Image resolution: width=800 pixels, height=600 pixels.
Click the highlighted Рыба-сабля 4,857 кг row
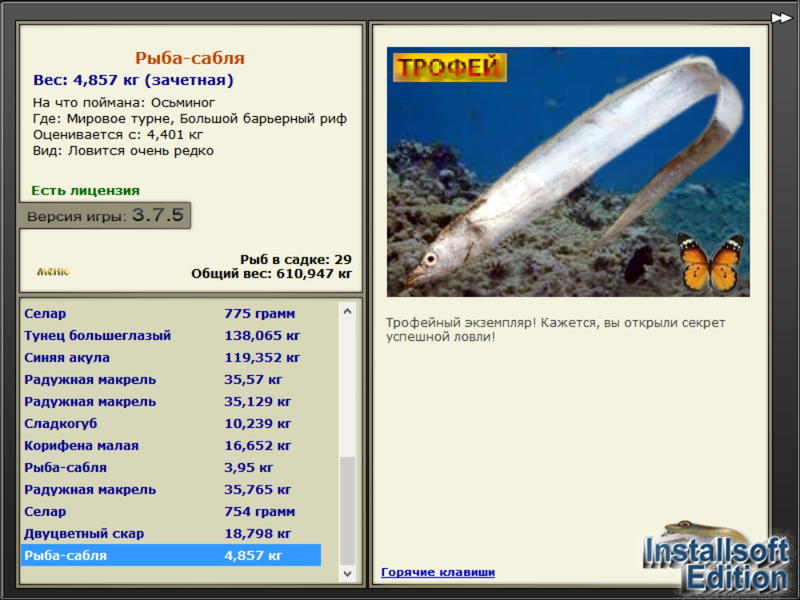170,556
